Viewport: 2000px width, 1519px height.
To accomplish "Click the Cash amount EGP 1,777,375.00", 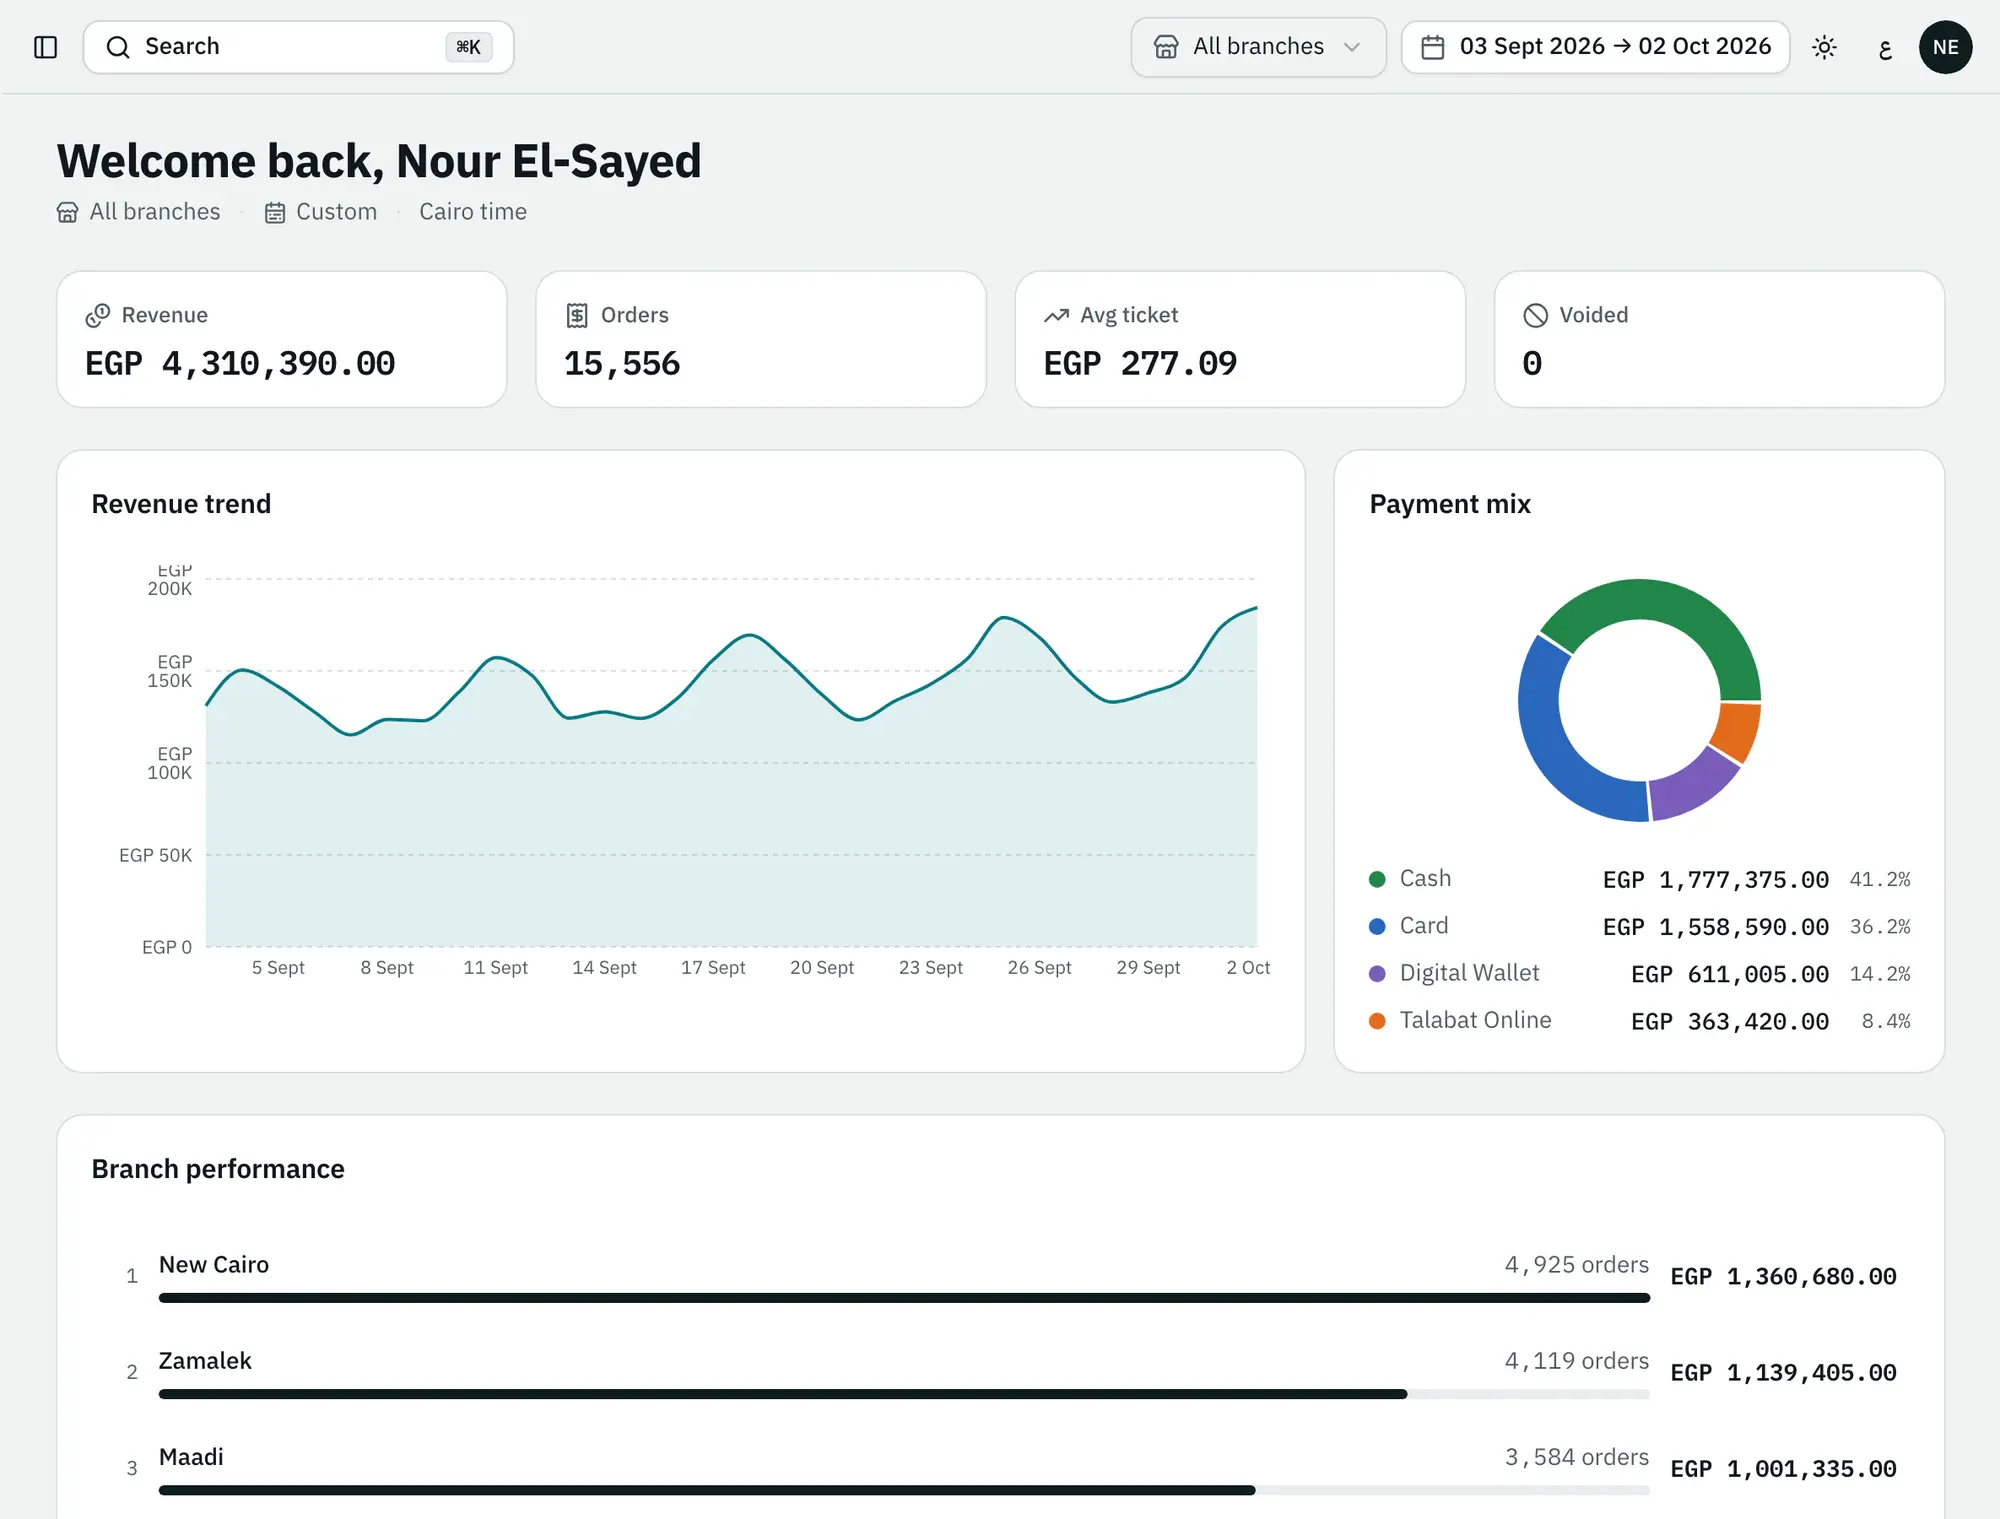I will tap(1716, 880).
